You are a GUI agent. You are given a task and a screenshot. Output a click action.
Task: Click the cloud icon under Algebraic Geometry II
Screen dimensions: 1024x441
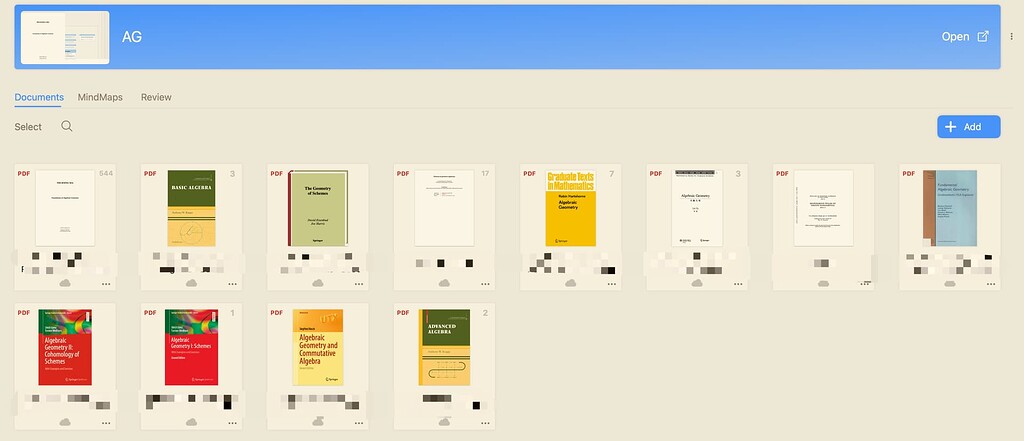click(x=65, y=423)
